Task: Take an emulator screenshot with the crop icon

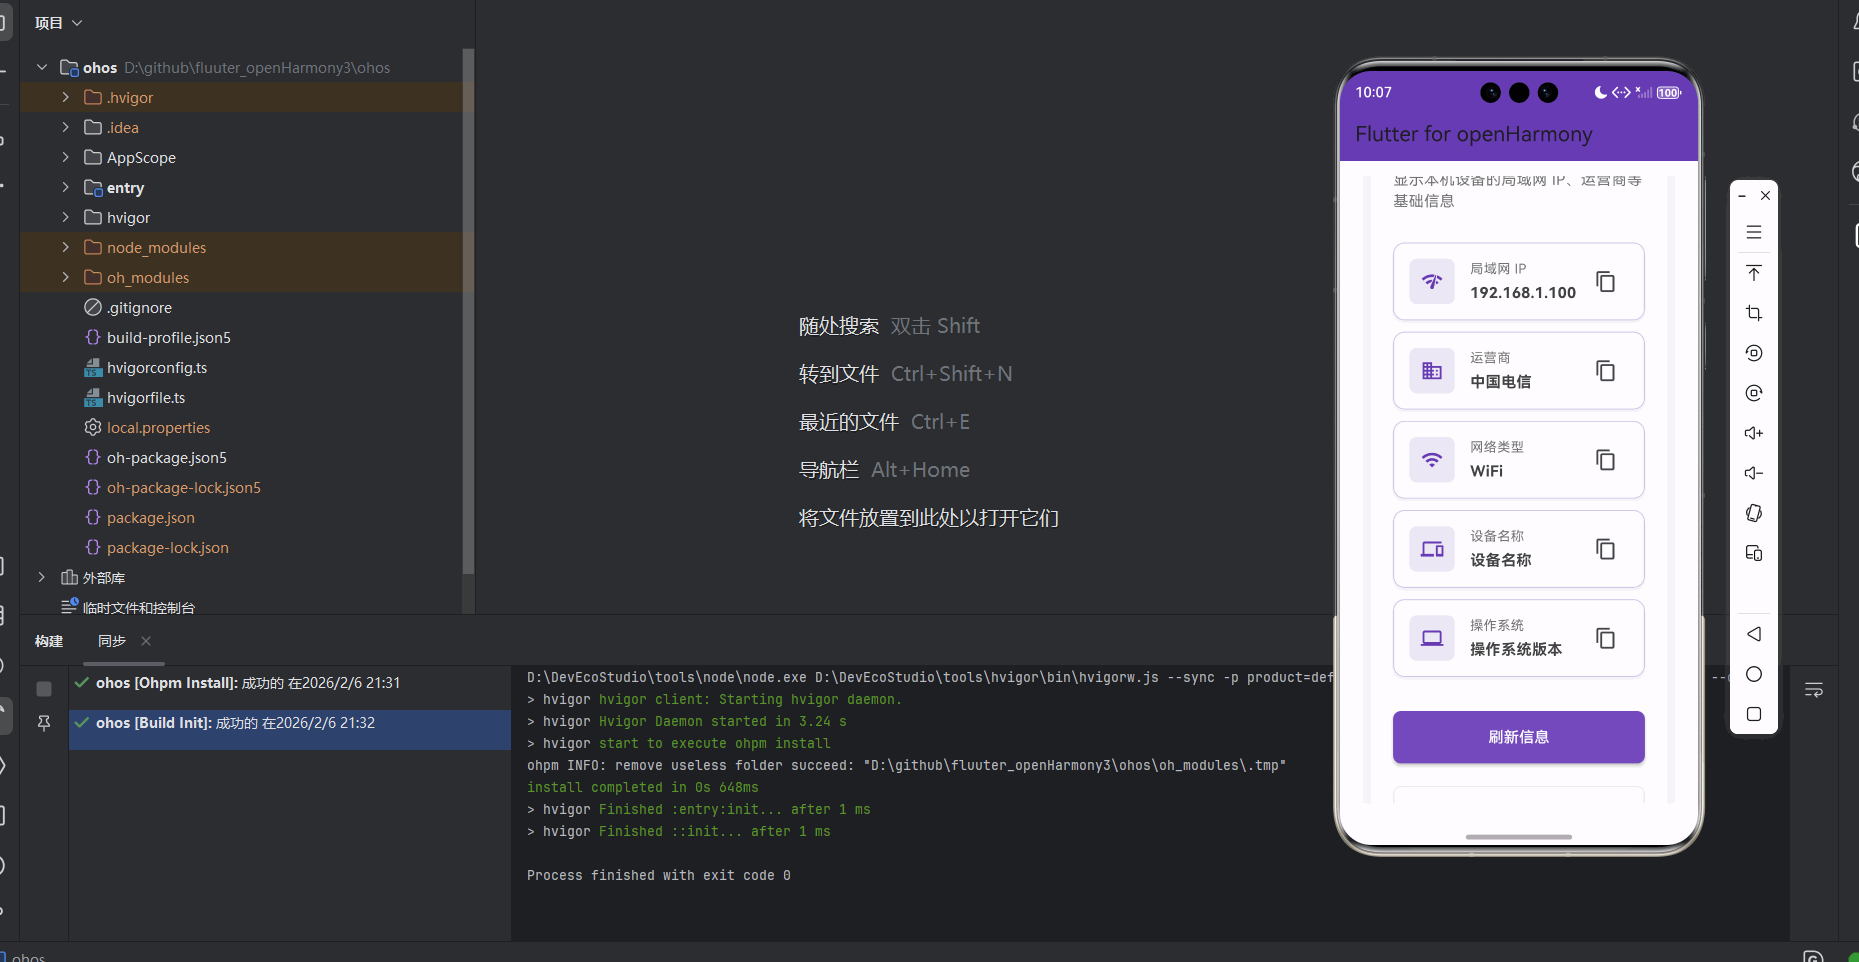Action: pyautogui.click(x=1754, y=313)
